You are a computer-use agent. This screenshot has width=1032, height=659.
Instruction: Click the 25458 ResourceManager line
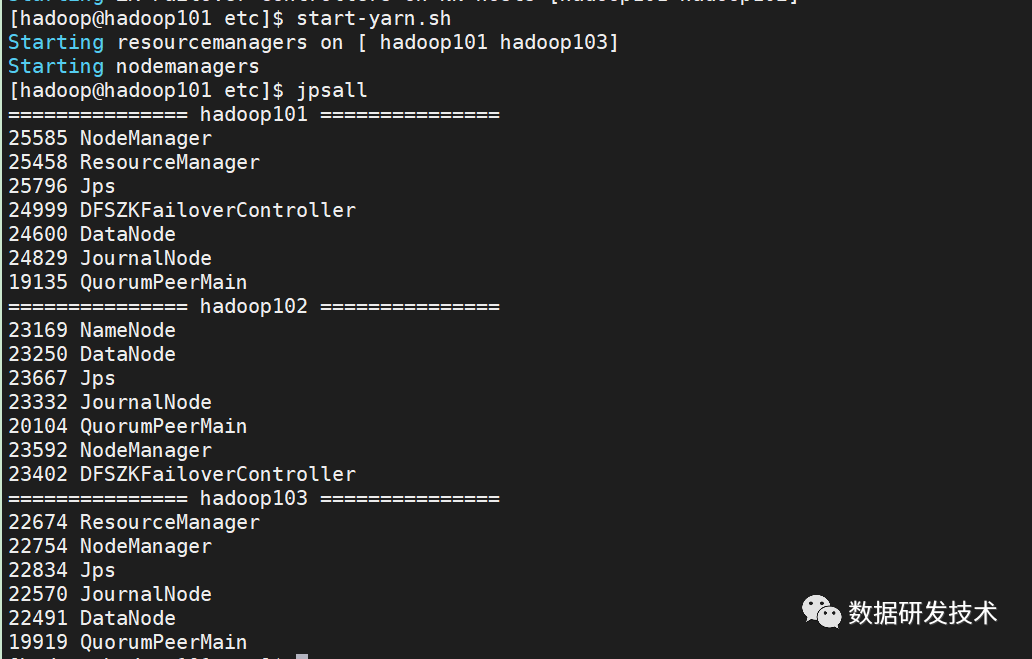coord(134,162)
